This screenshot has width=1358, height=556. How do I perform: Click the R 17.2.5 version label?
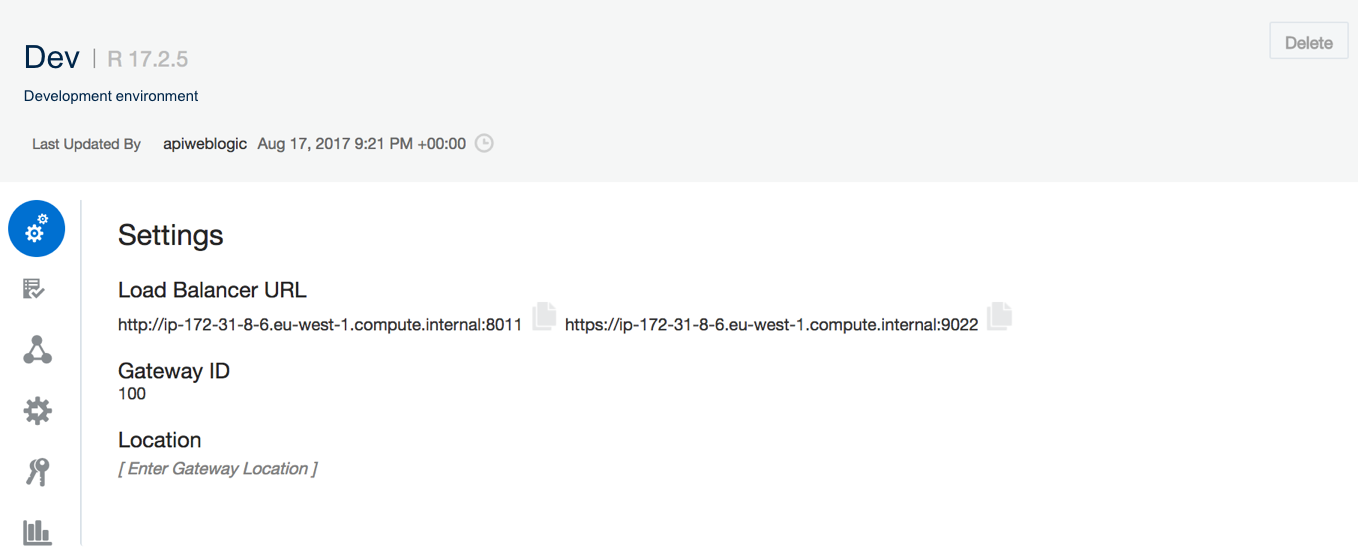147,59
